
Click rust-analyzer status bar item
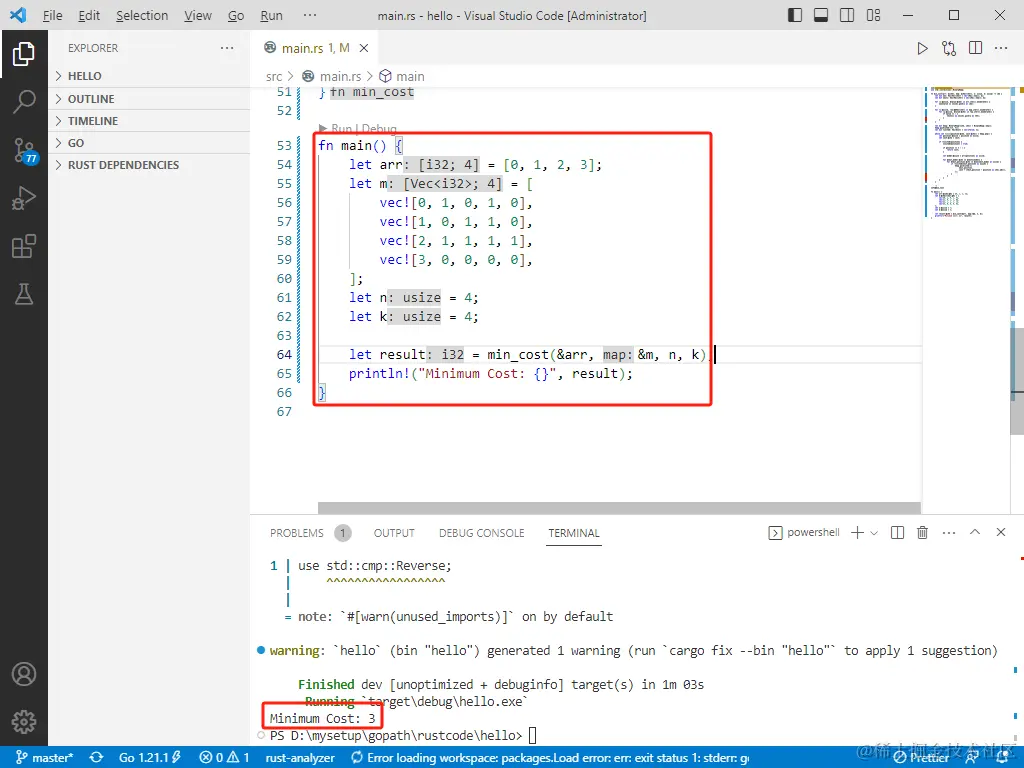pyautogui.click(x=300, y=758)
